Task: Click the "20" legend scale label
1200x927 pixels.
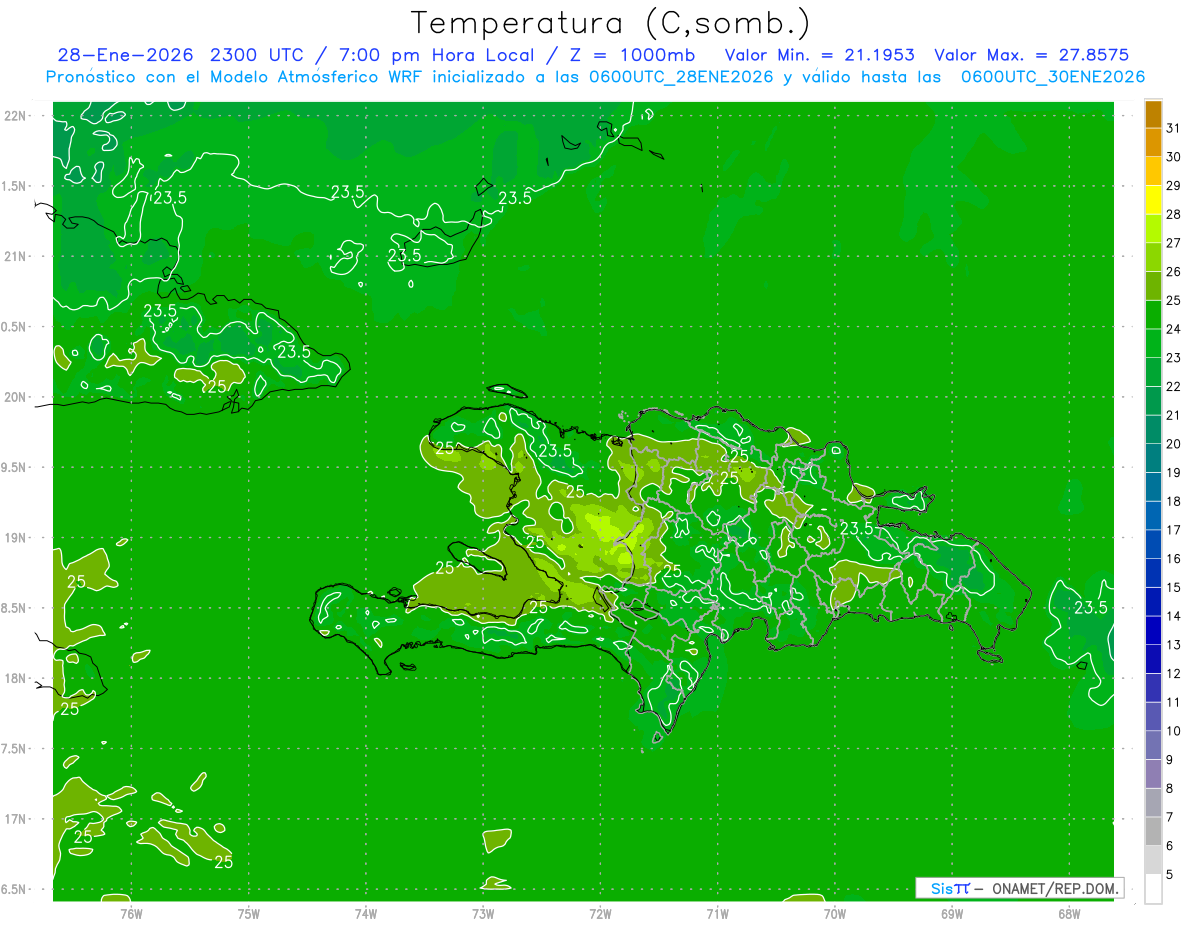Action: [x=1173, y=444]
